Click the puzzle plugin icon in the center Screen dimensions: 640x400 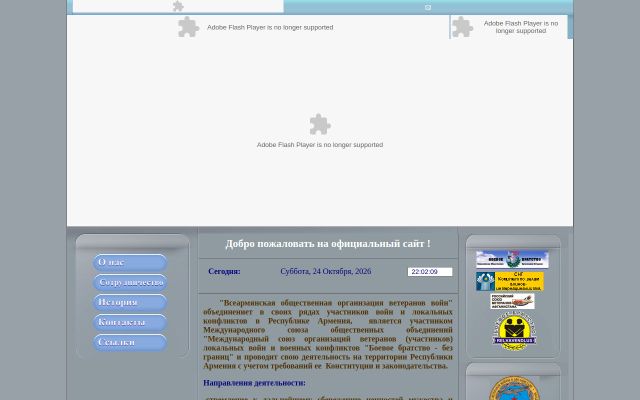click(x=320, y=124)
